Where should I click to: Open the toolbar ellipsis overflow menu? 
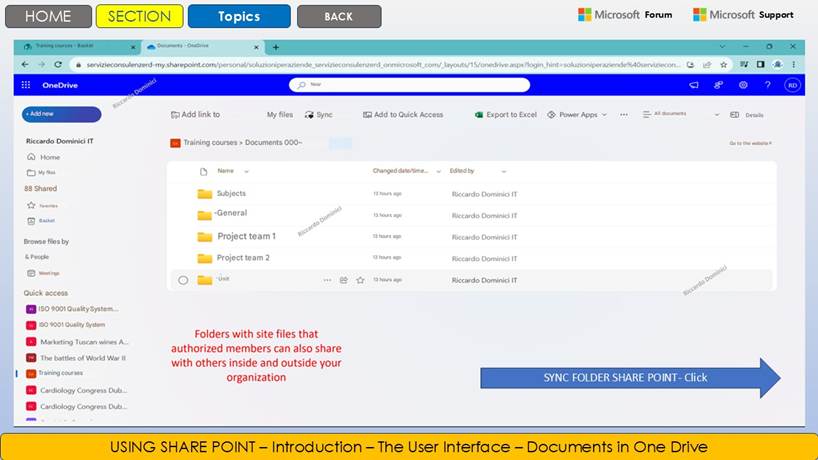coord(624,115)
